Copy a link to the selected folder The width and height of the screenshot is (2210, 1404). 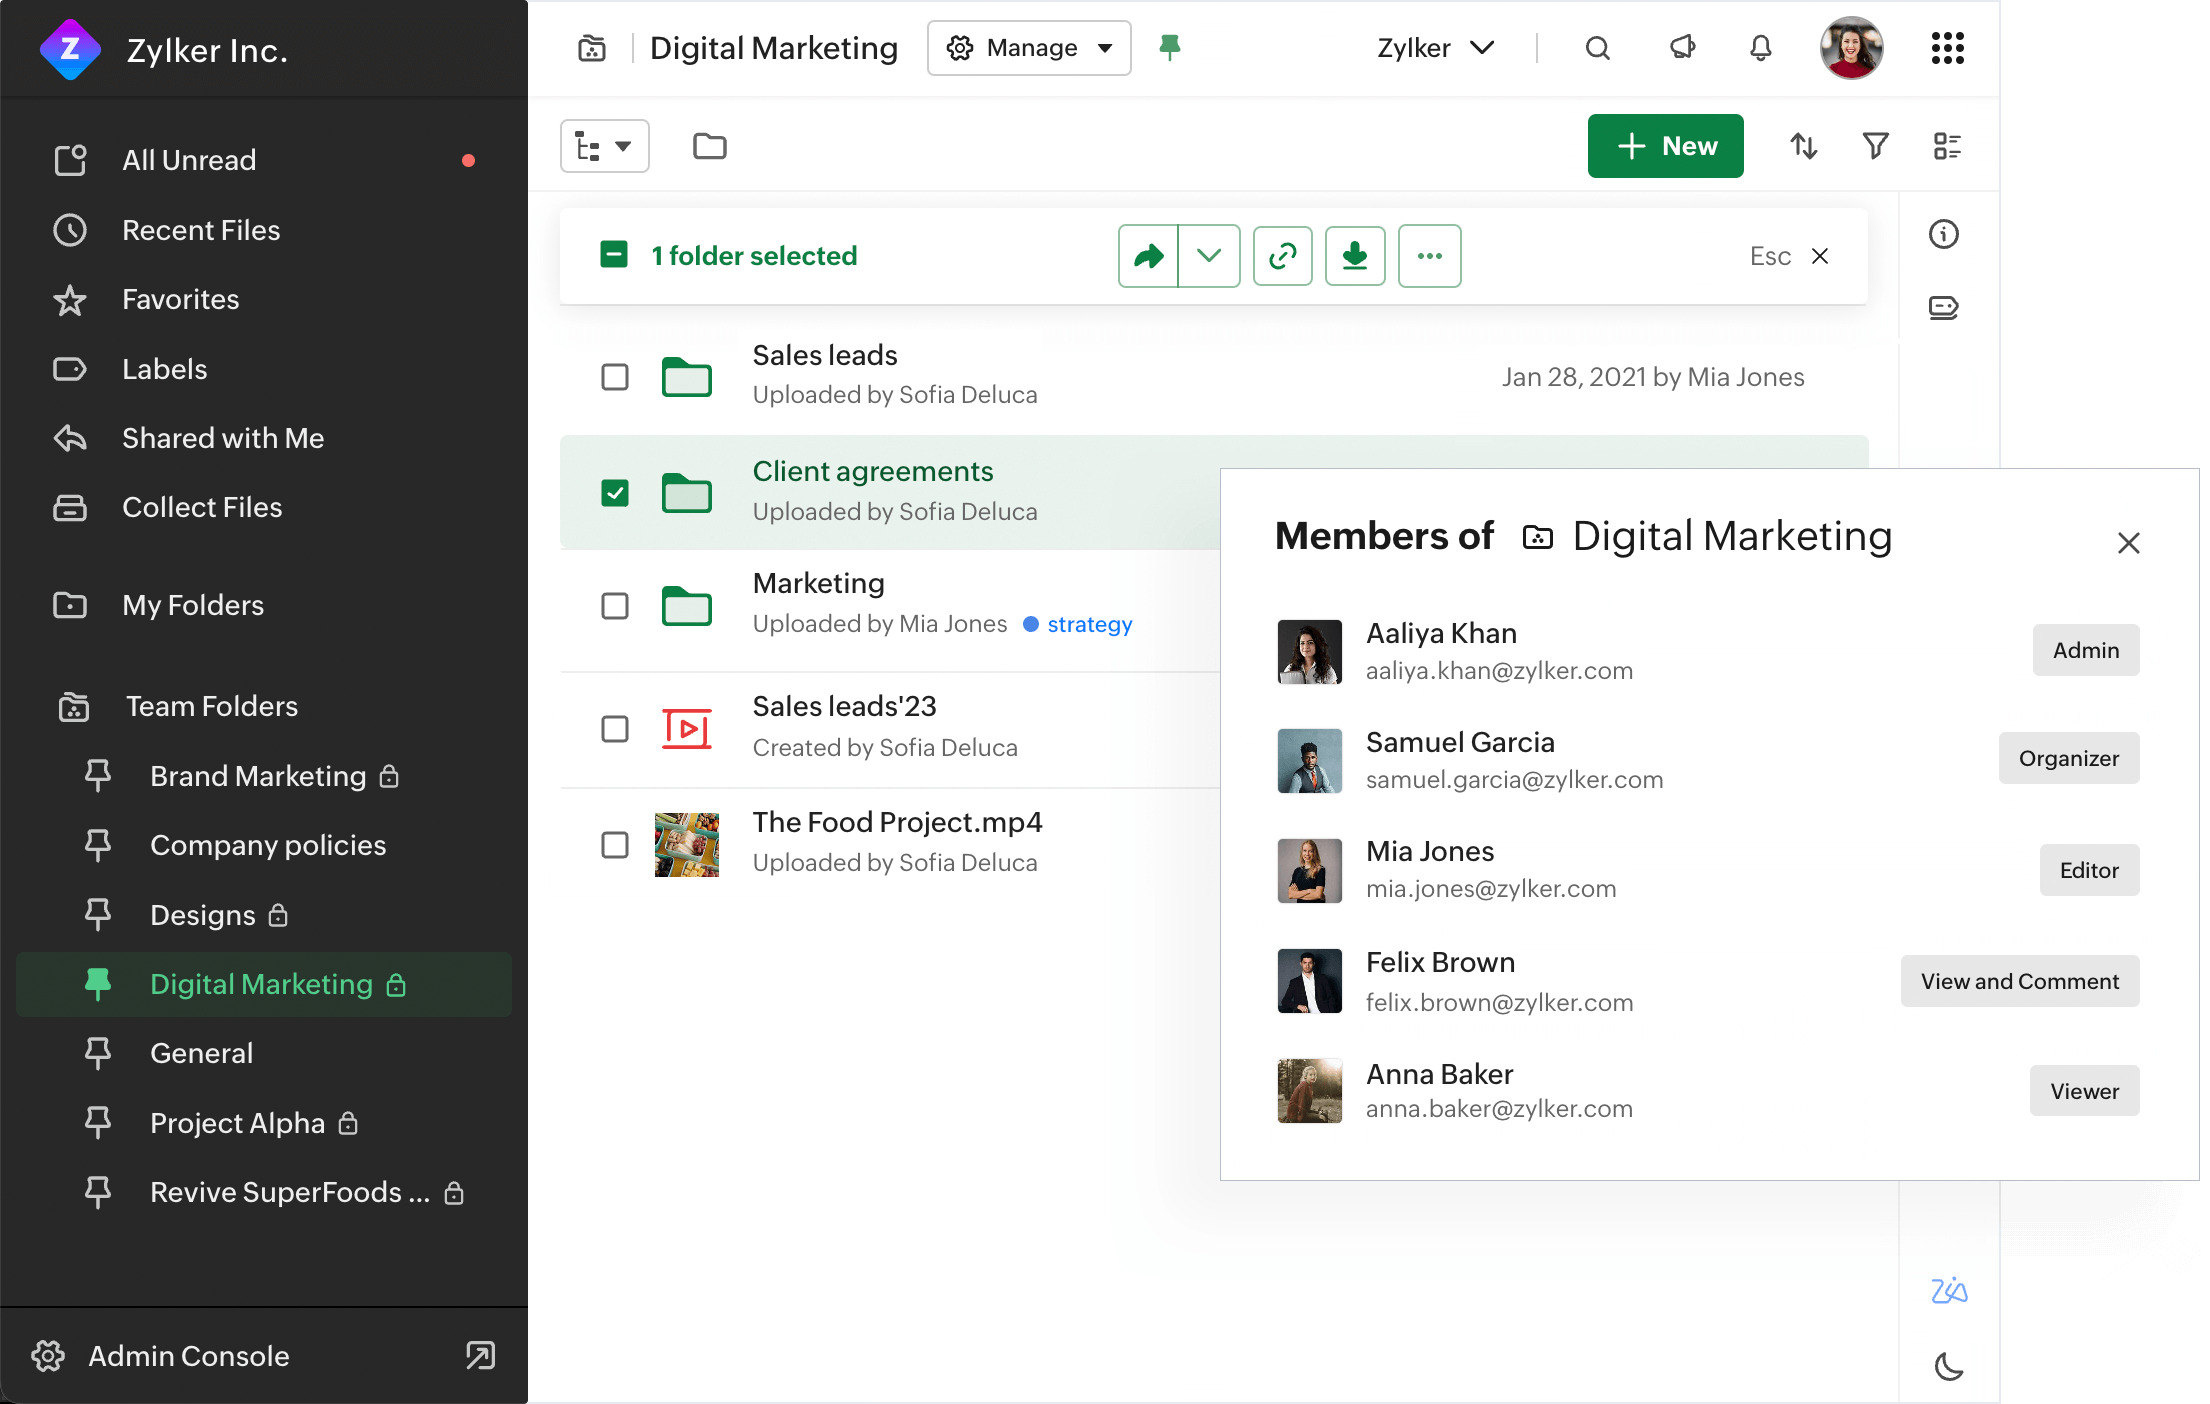click(1283, 256)
